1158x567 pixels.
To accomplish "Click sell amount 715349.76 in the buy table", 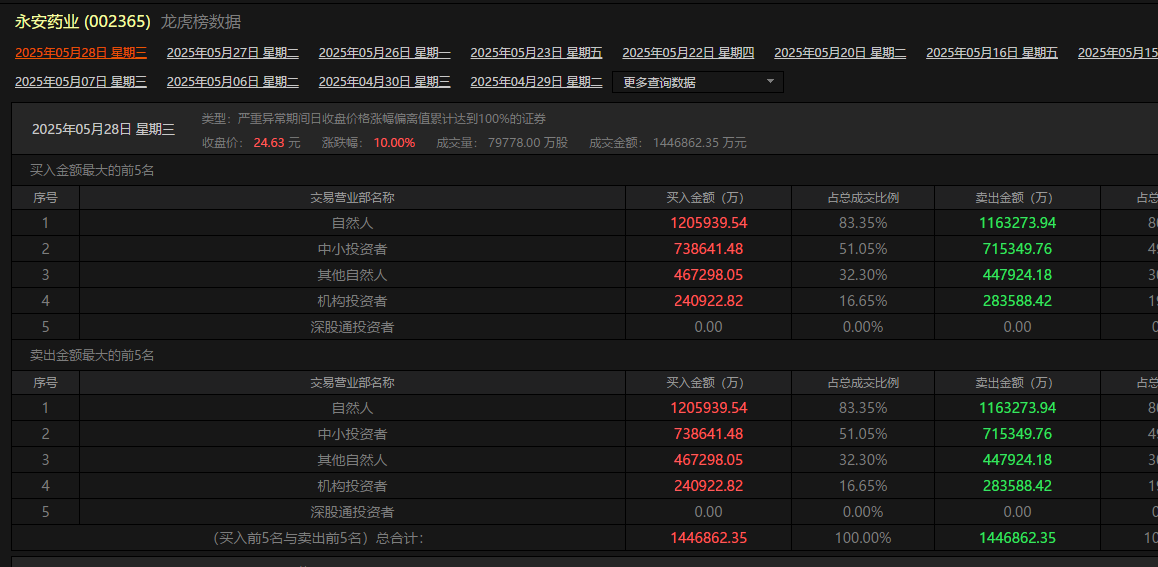I will click(1017, 249).
